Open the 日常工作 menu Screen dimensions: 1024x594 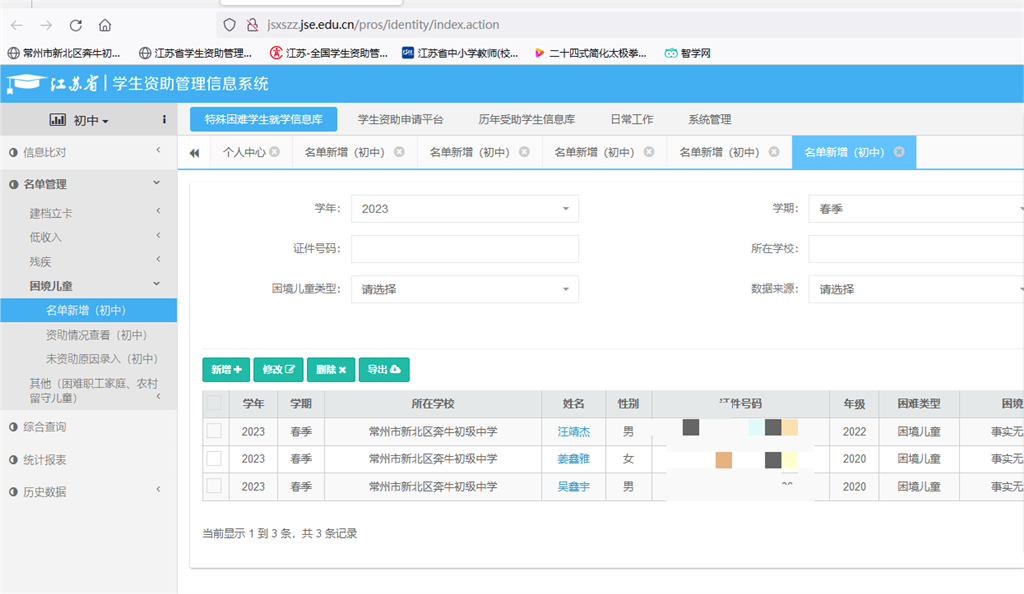632,119
